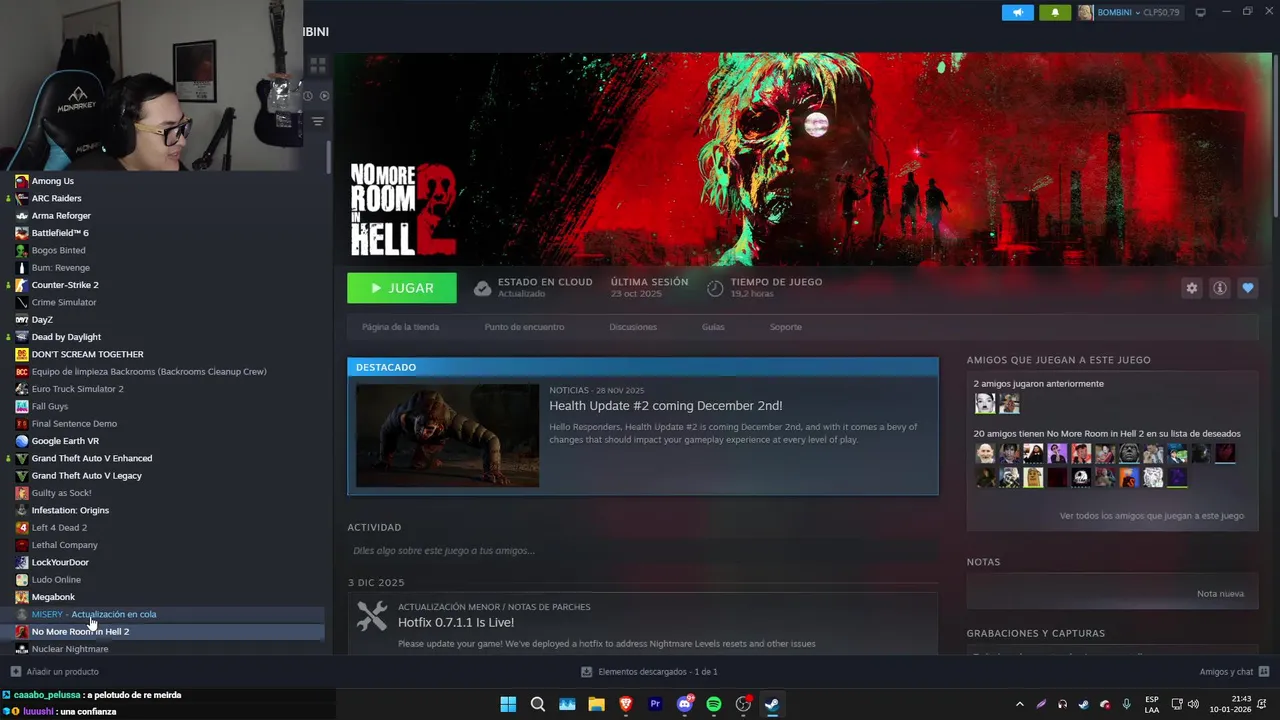
Task: Click the Health Update news thumbnail
Action: pyautogui.click(x=447, y=436)
